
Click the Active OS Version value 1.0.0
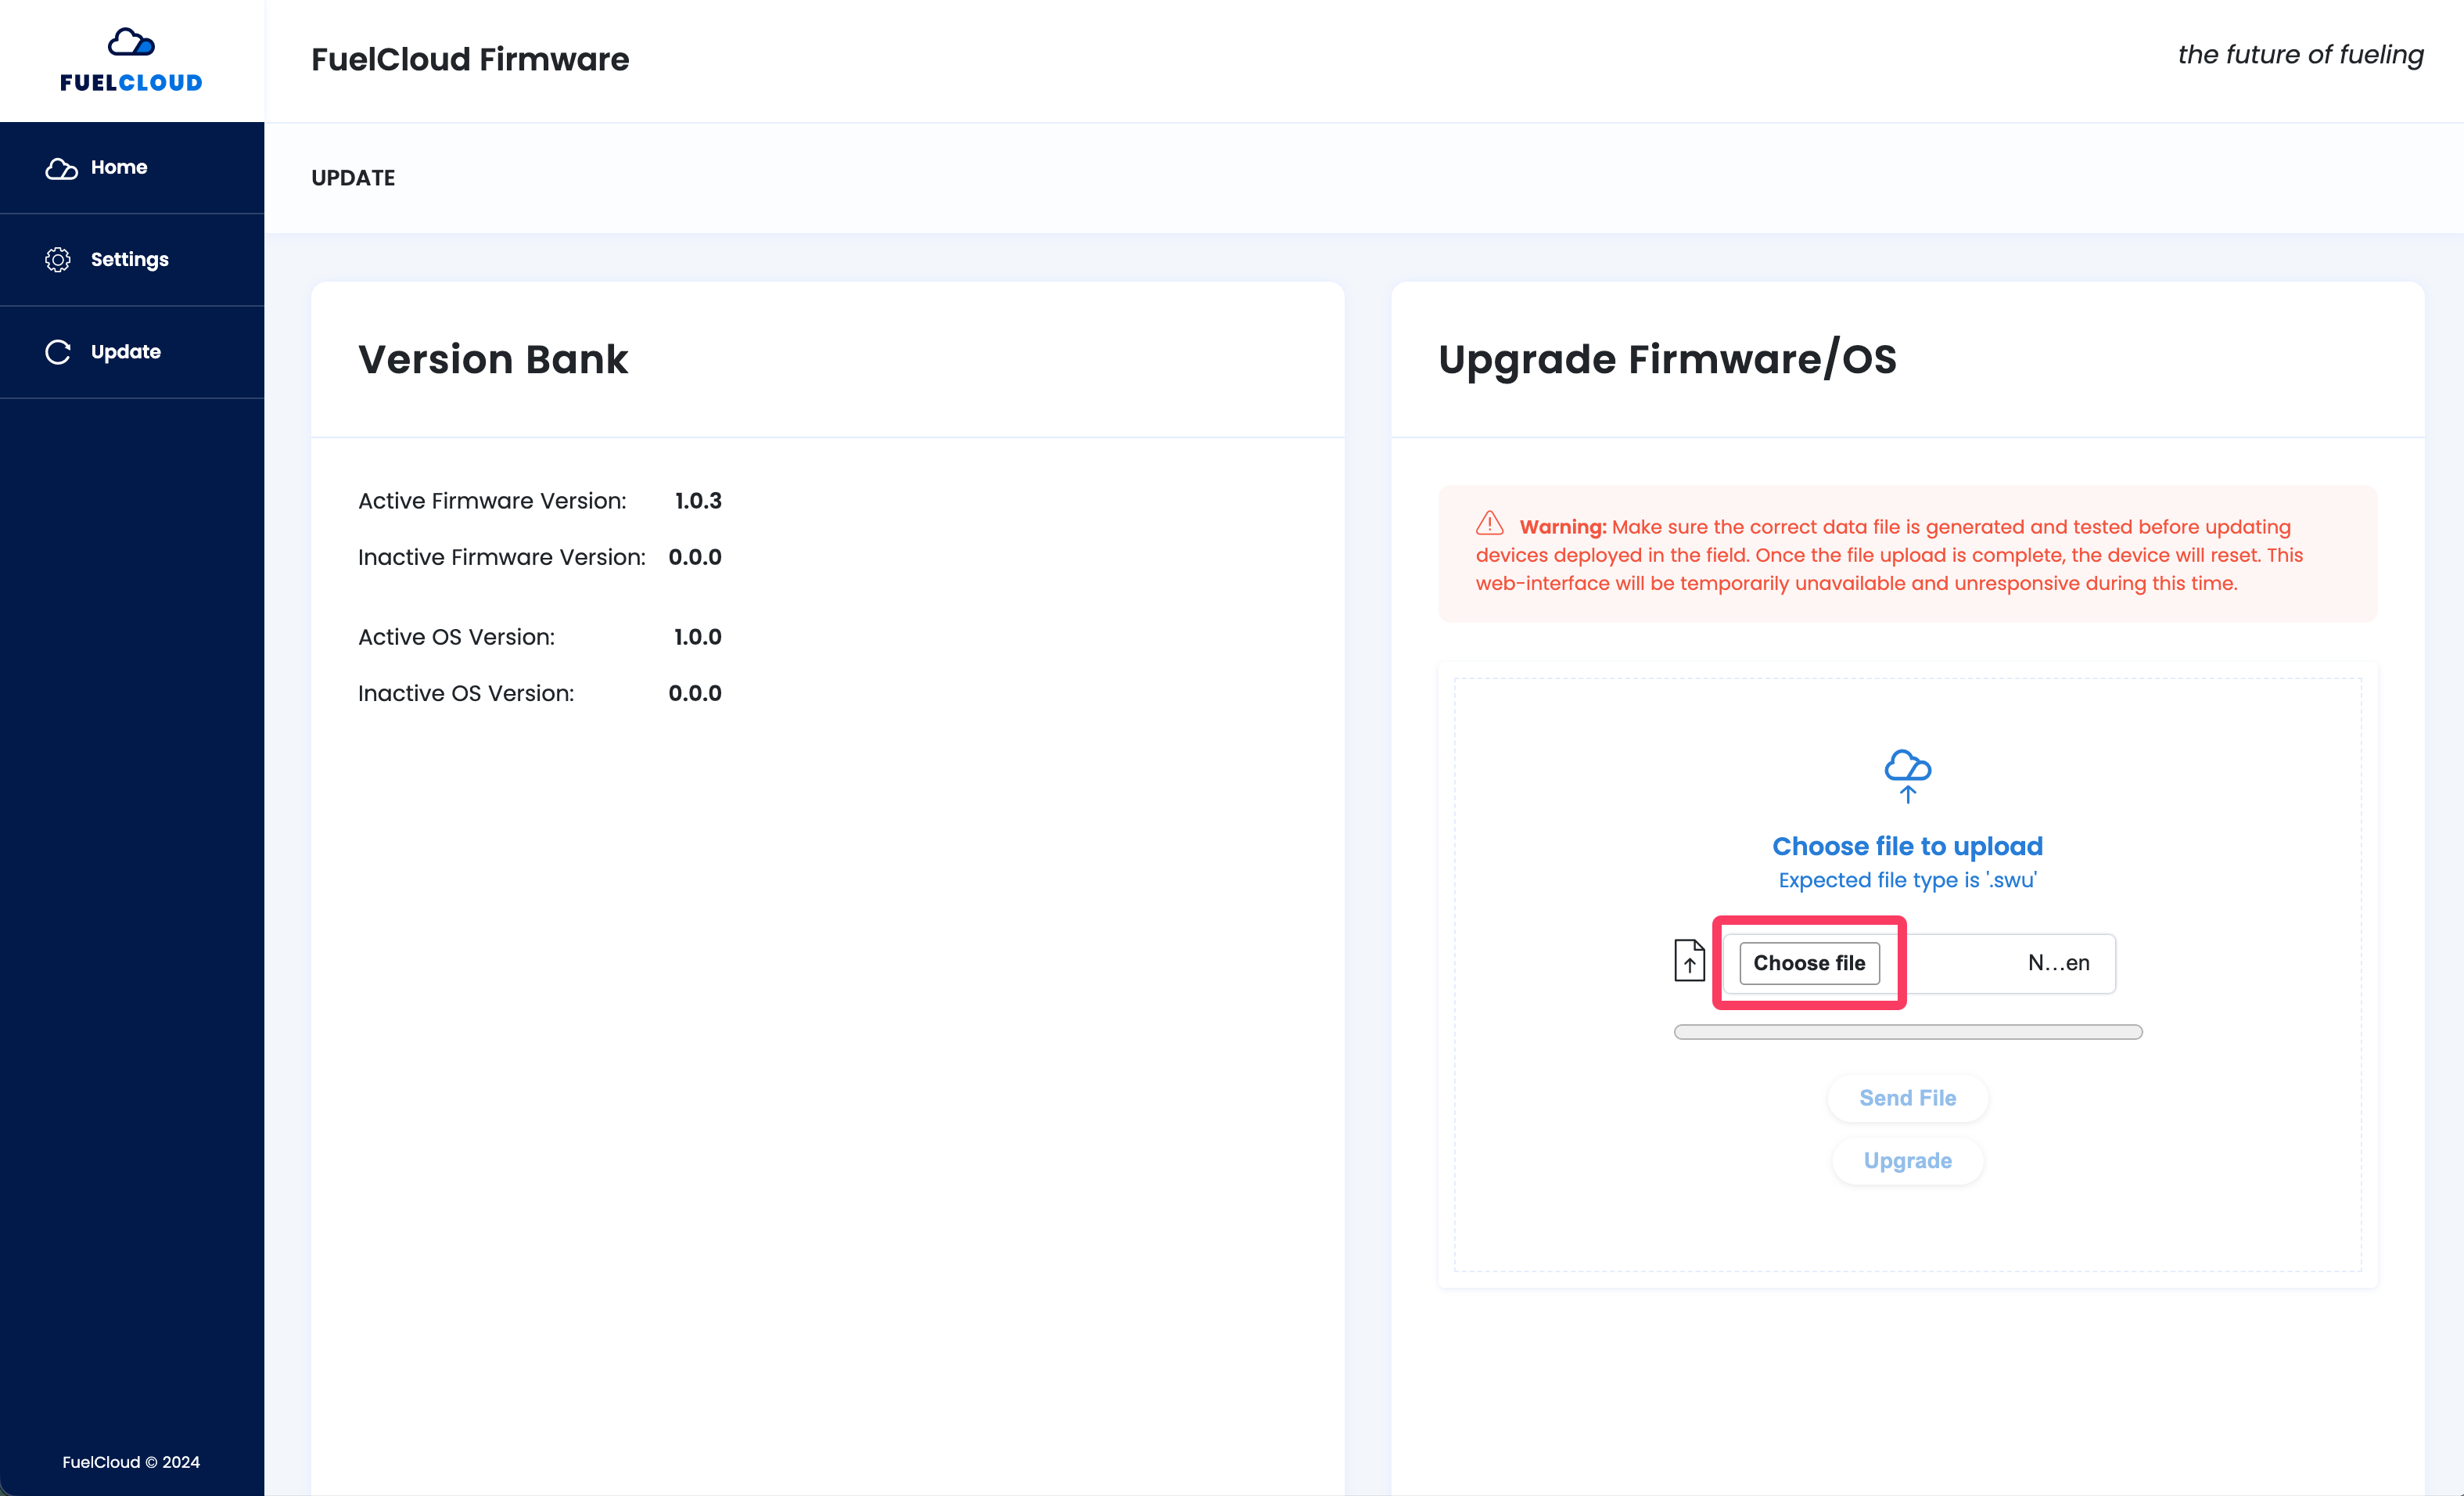tap(698, 637)
